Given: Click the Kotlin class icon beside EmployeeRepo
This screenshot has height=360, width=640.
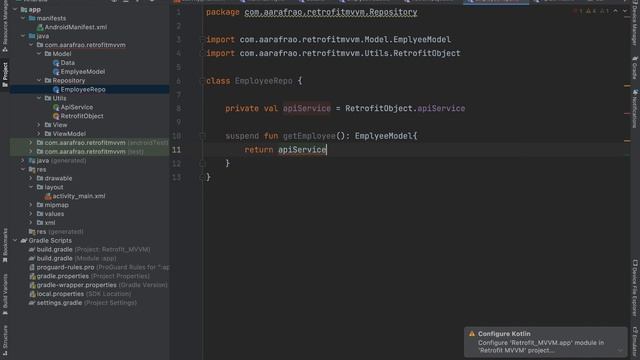Looking at the screenshot, I should pyautogui.click(x=56, y=89).
